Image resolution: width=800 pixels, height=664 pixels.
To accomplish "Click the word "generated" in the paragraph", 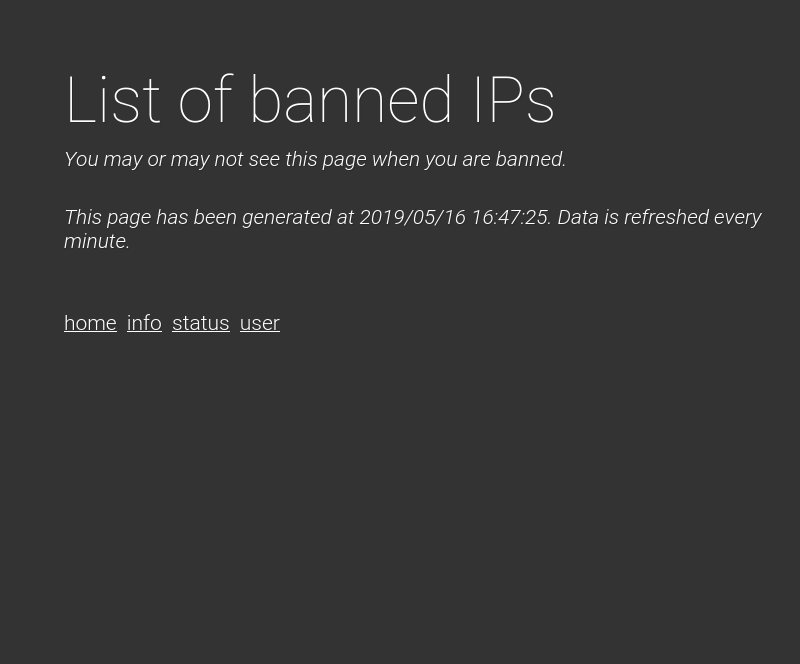I will coord(287,218).
